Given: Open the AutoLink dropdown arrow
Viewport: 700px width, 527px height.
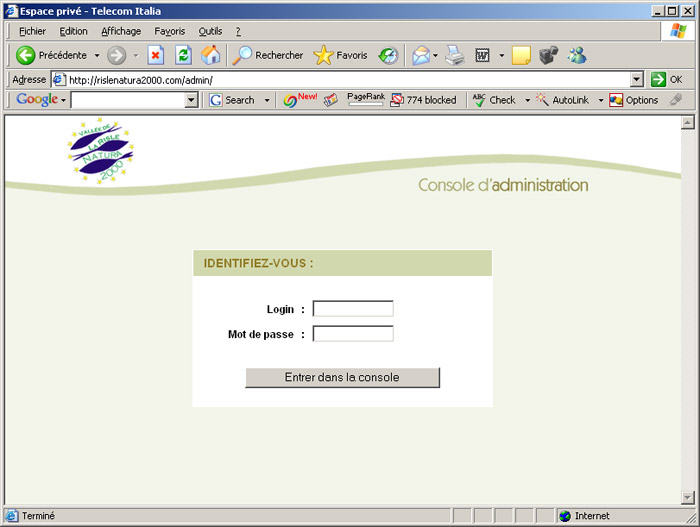Looking at the screenshot, I should point(601,100).
